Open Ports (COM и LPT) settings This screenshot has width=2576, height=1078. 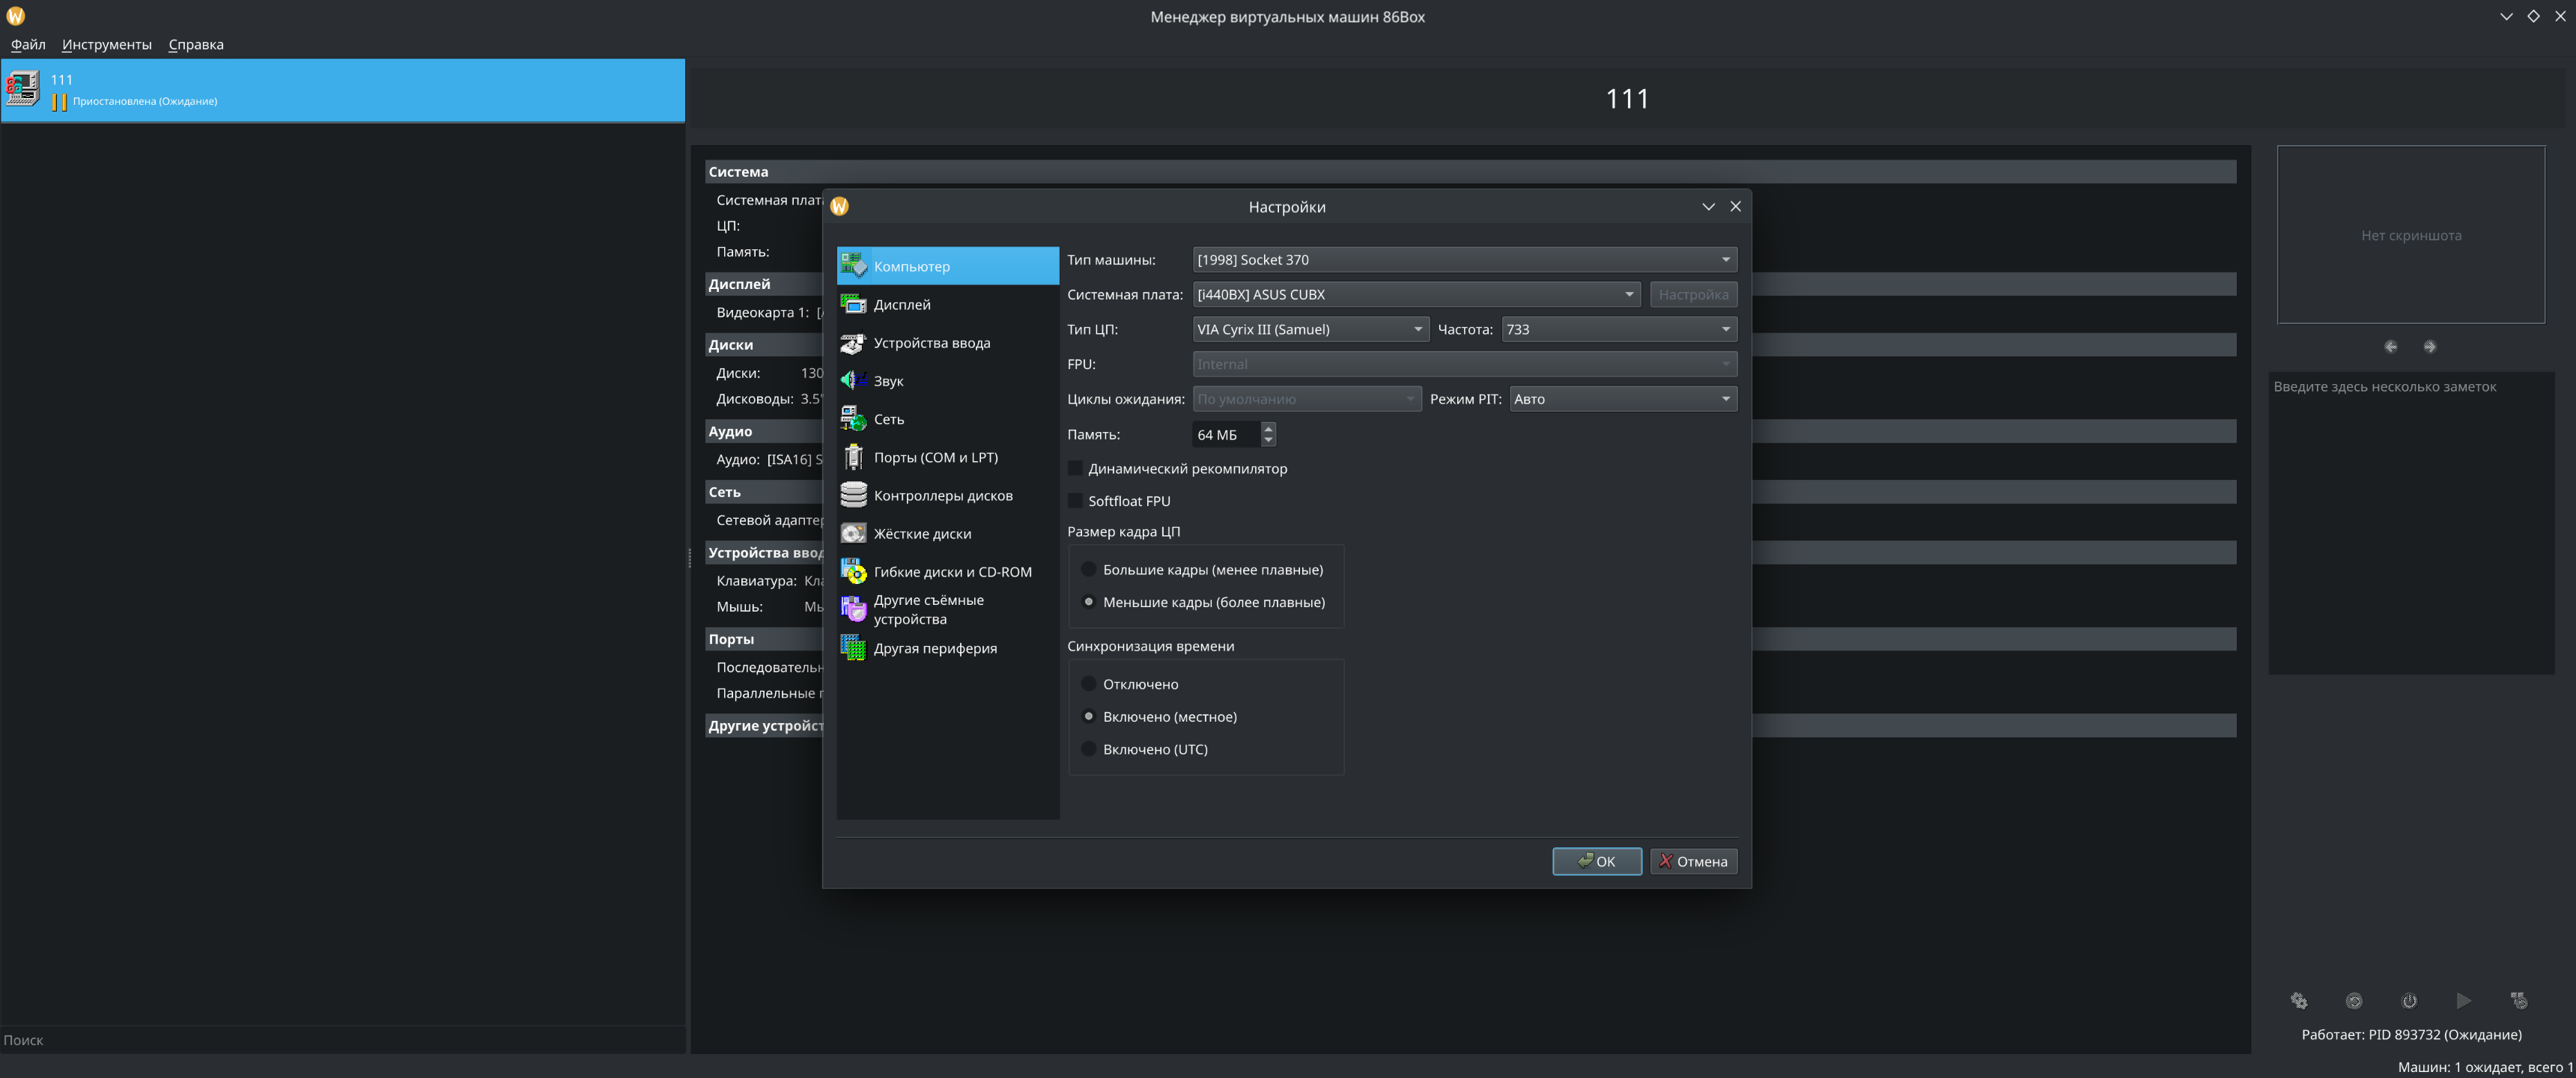(935, 457)
